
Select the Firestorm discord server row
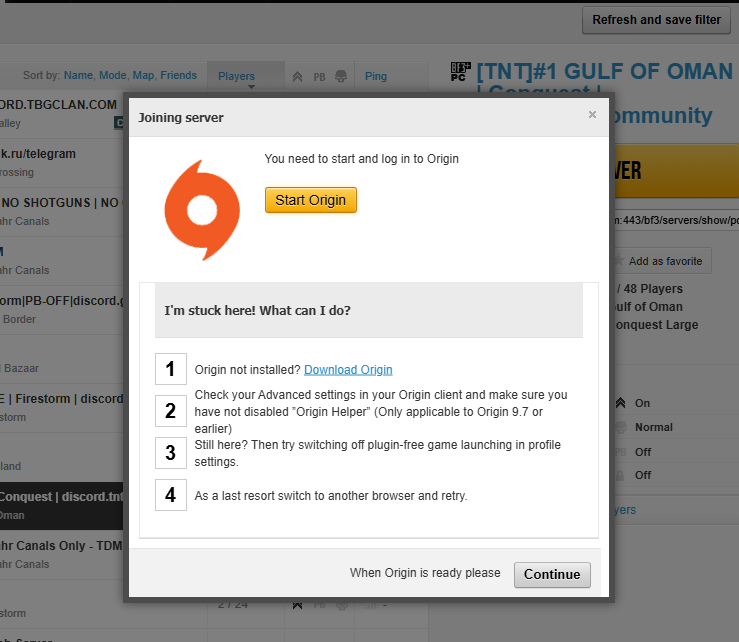coord(62,408)
